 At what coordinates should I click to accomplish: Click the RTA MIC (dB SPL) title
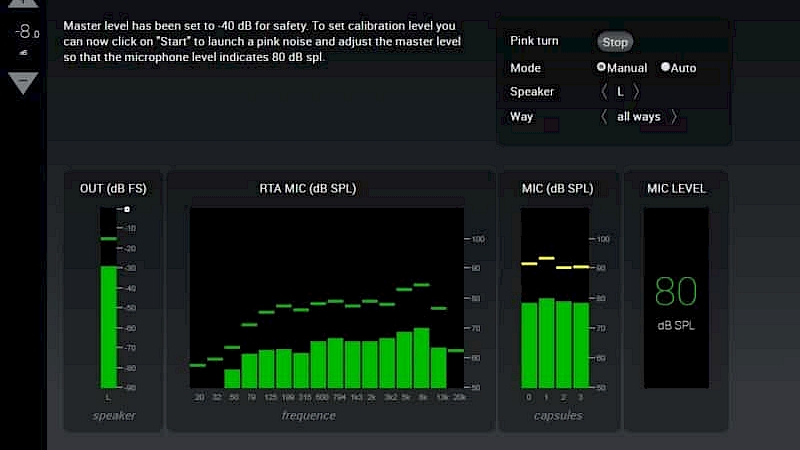point(308,189)
